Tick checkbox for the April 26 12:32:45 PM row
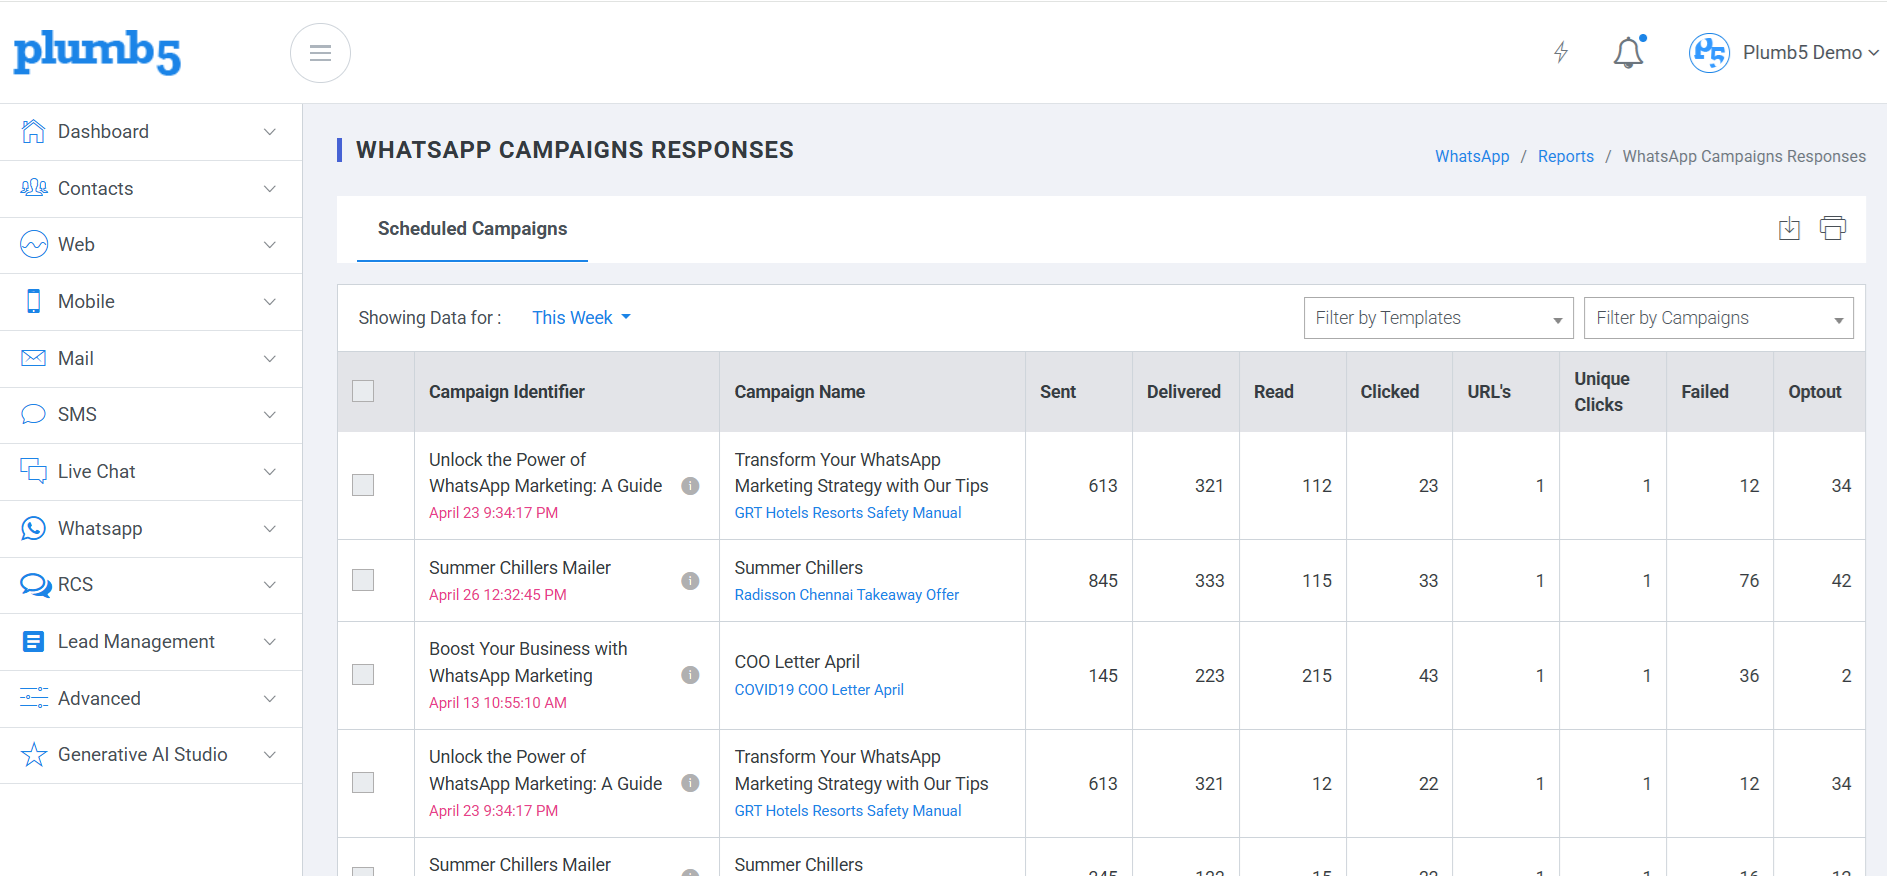The width and height of the screenshot is (1887, 876). pyautogui.click(x=363, y=580)
